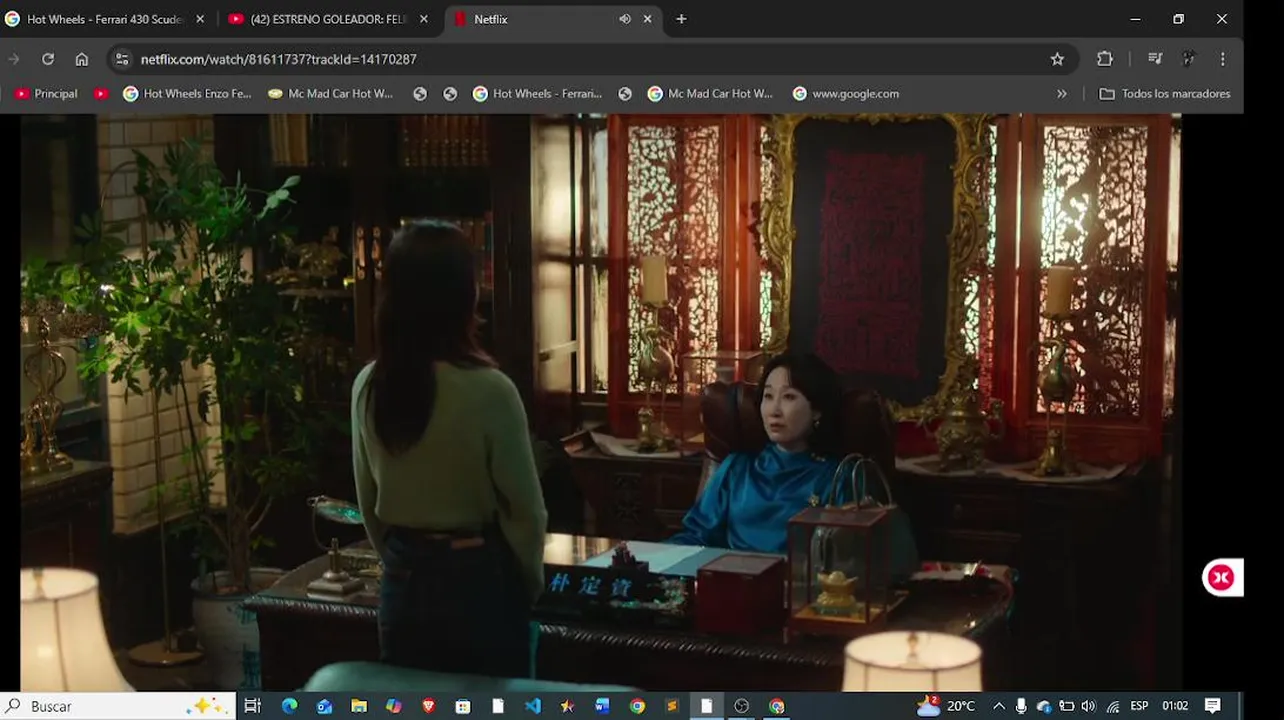Mute the Netflix tab audio icon

pos(625,19)
